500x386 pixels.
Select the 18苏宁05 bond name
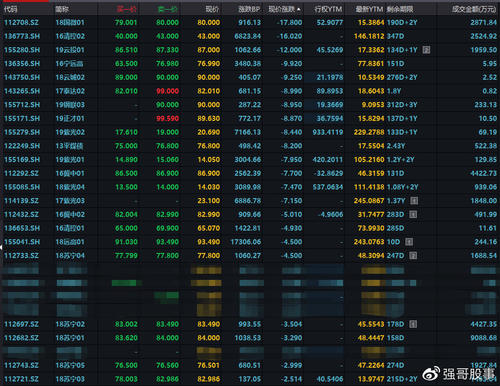click(x=70, y=365)
